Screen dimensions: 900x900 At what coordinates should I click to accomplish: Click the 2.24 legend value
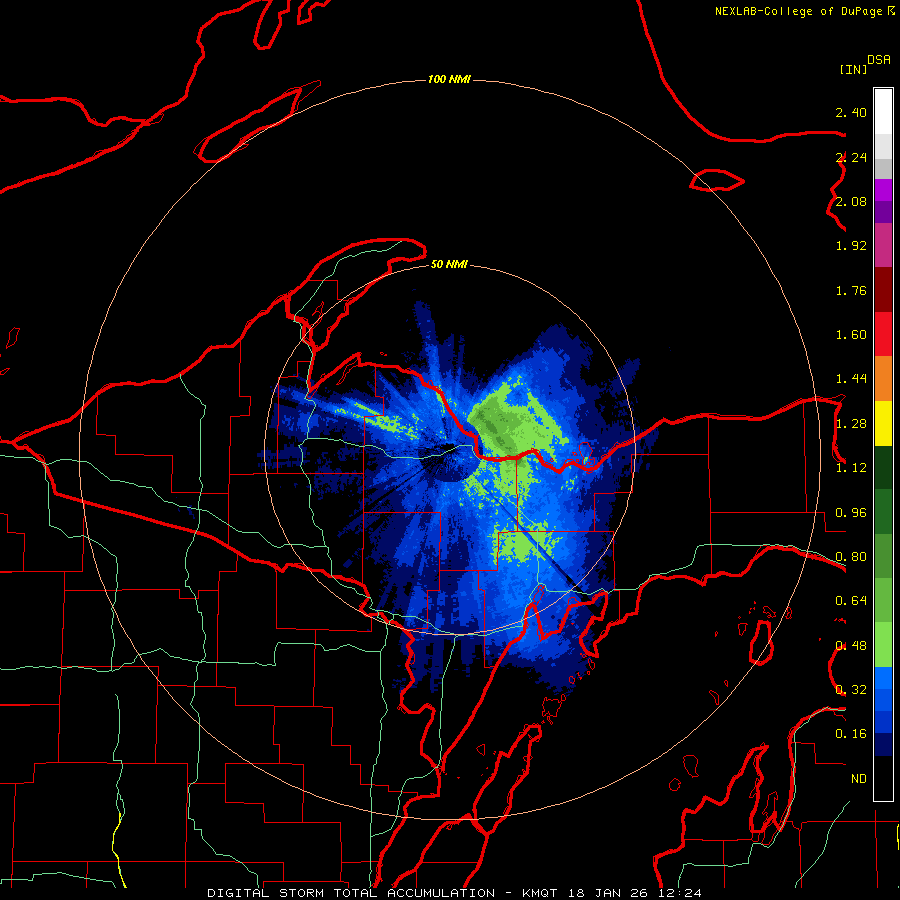(x=851, y=157)
